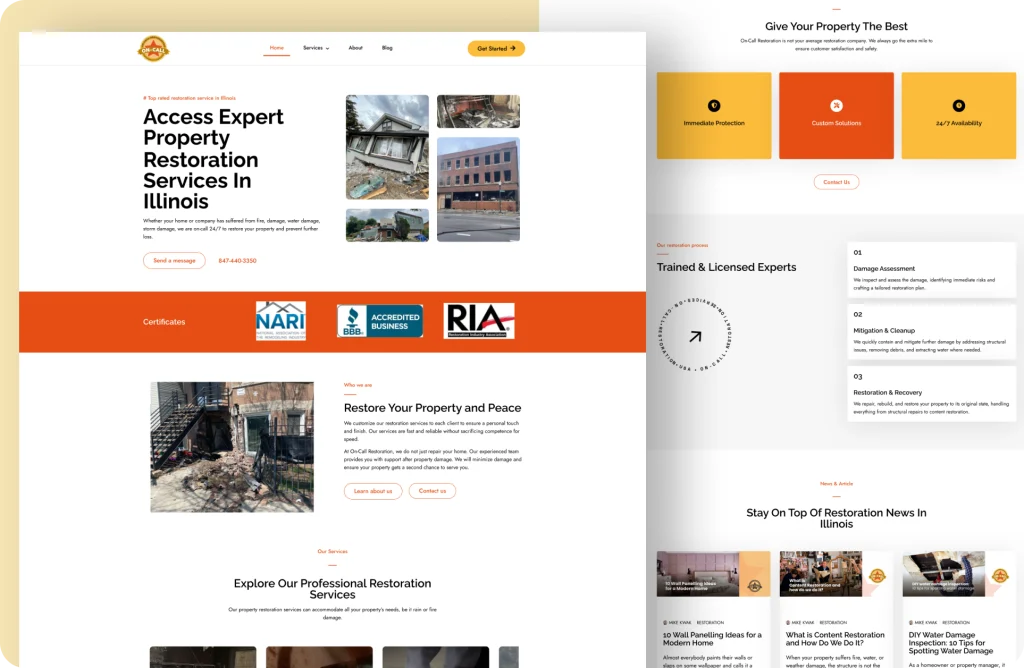Click the Get Started button
Viewport: 1024px width, 668px height.
pyautogui.click(x=496, y=48)
